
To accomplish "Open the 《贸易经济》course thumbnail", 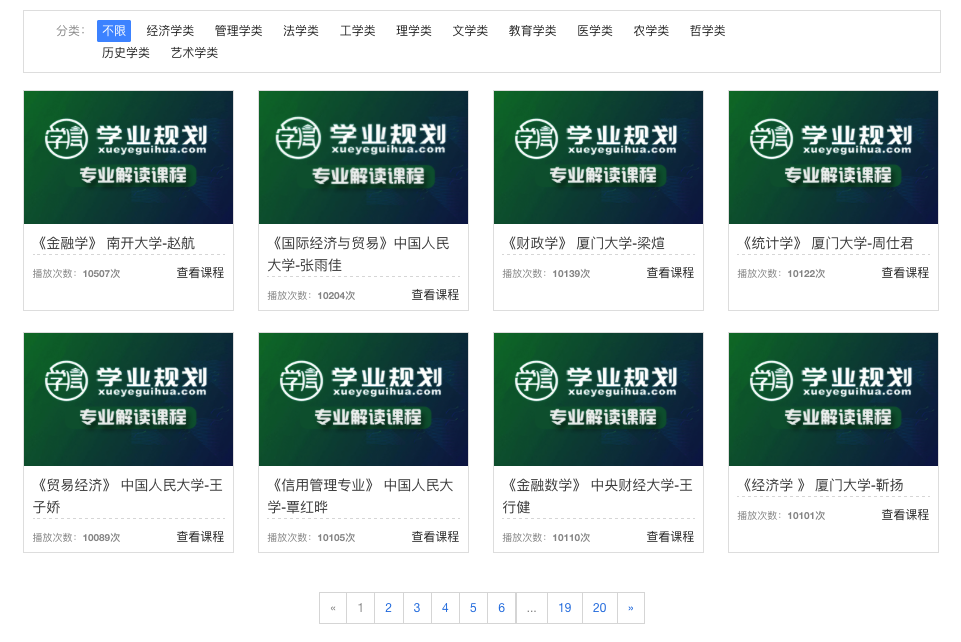I will click(128, 400).
